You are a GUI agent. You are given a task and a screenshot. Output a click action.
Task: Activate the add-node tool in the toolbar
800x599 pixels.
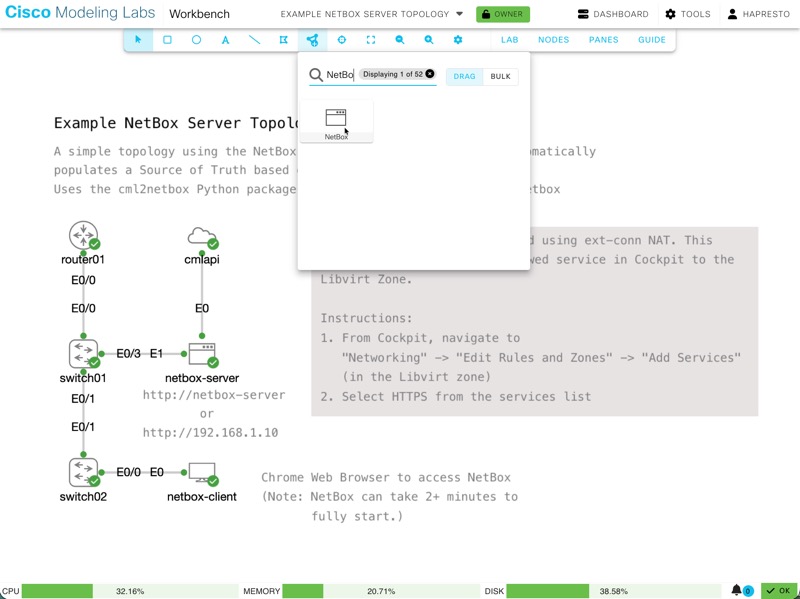click(312, 40)
